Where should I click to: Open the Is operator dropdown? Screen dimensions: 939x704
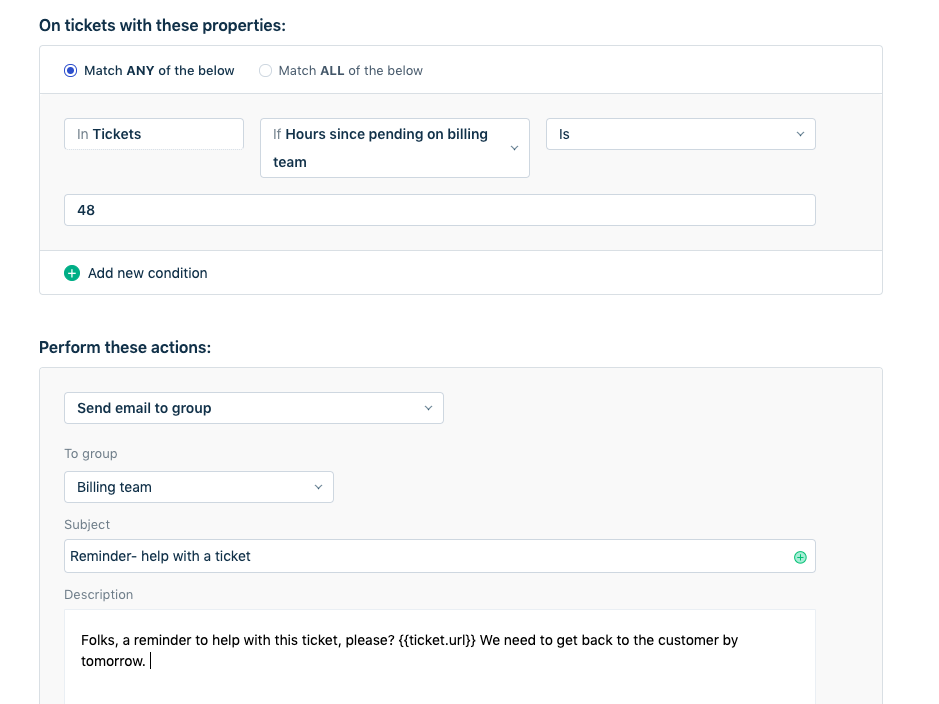tap(681, 134)
